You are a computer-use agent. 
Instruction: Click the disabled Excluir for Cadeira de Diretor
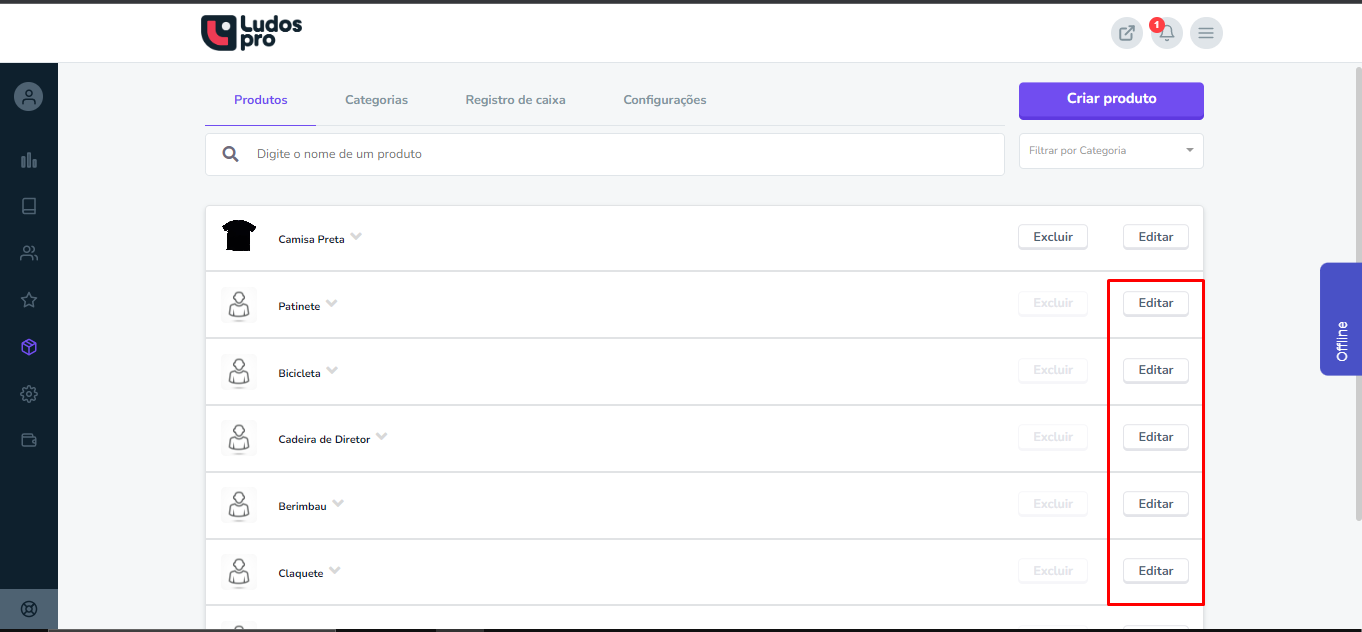pos(1053,437)
